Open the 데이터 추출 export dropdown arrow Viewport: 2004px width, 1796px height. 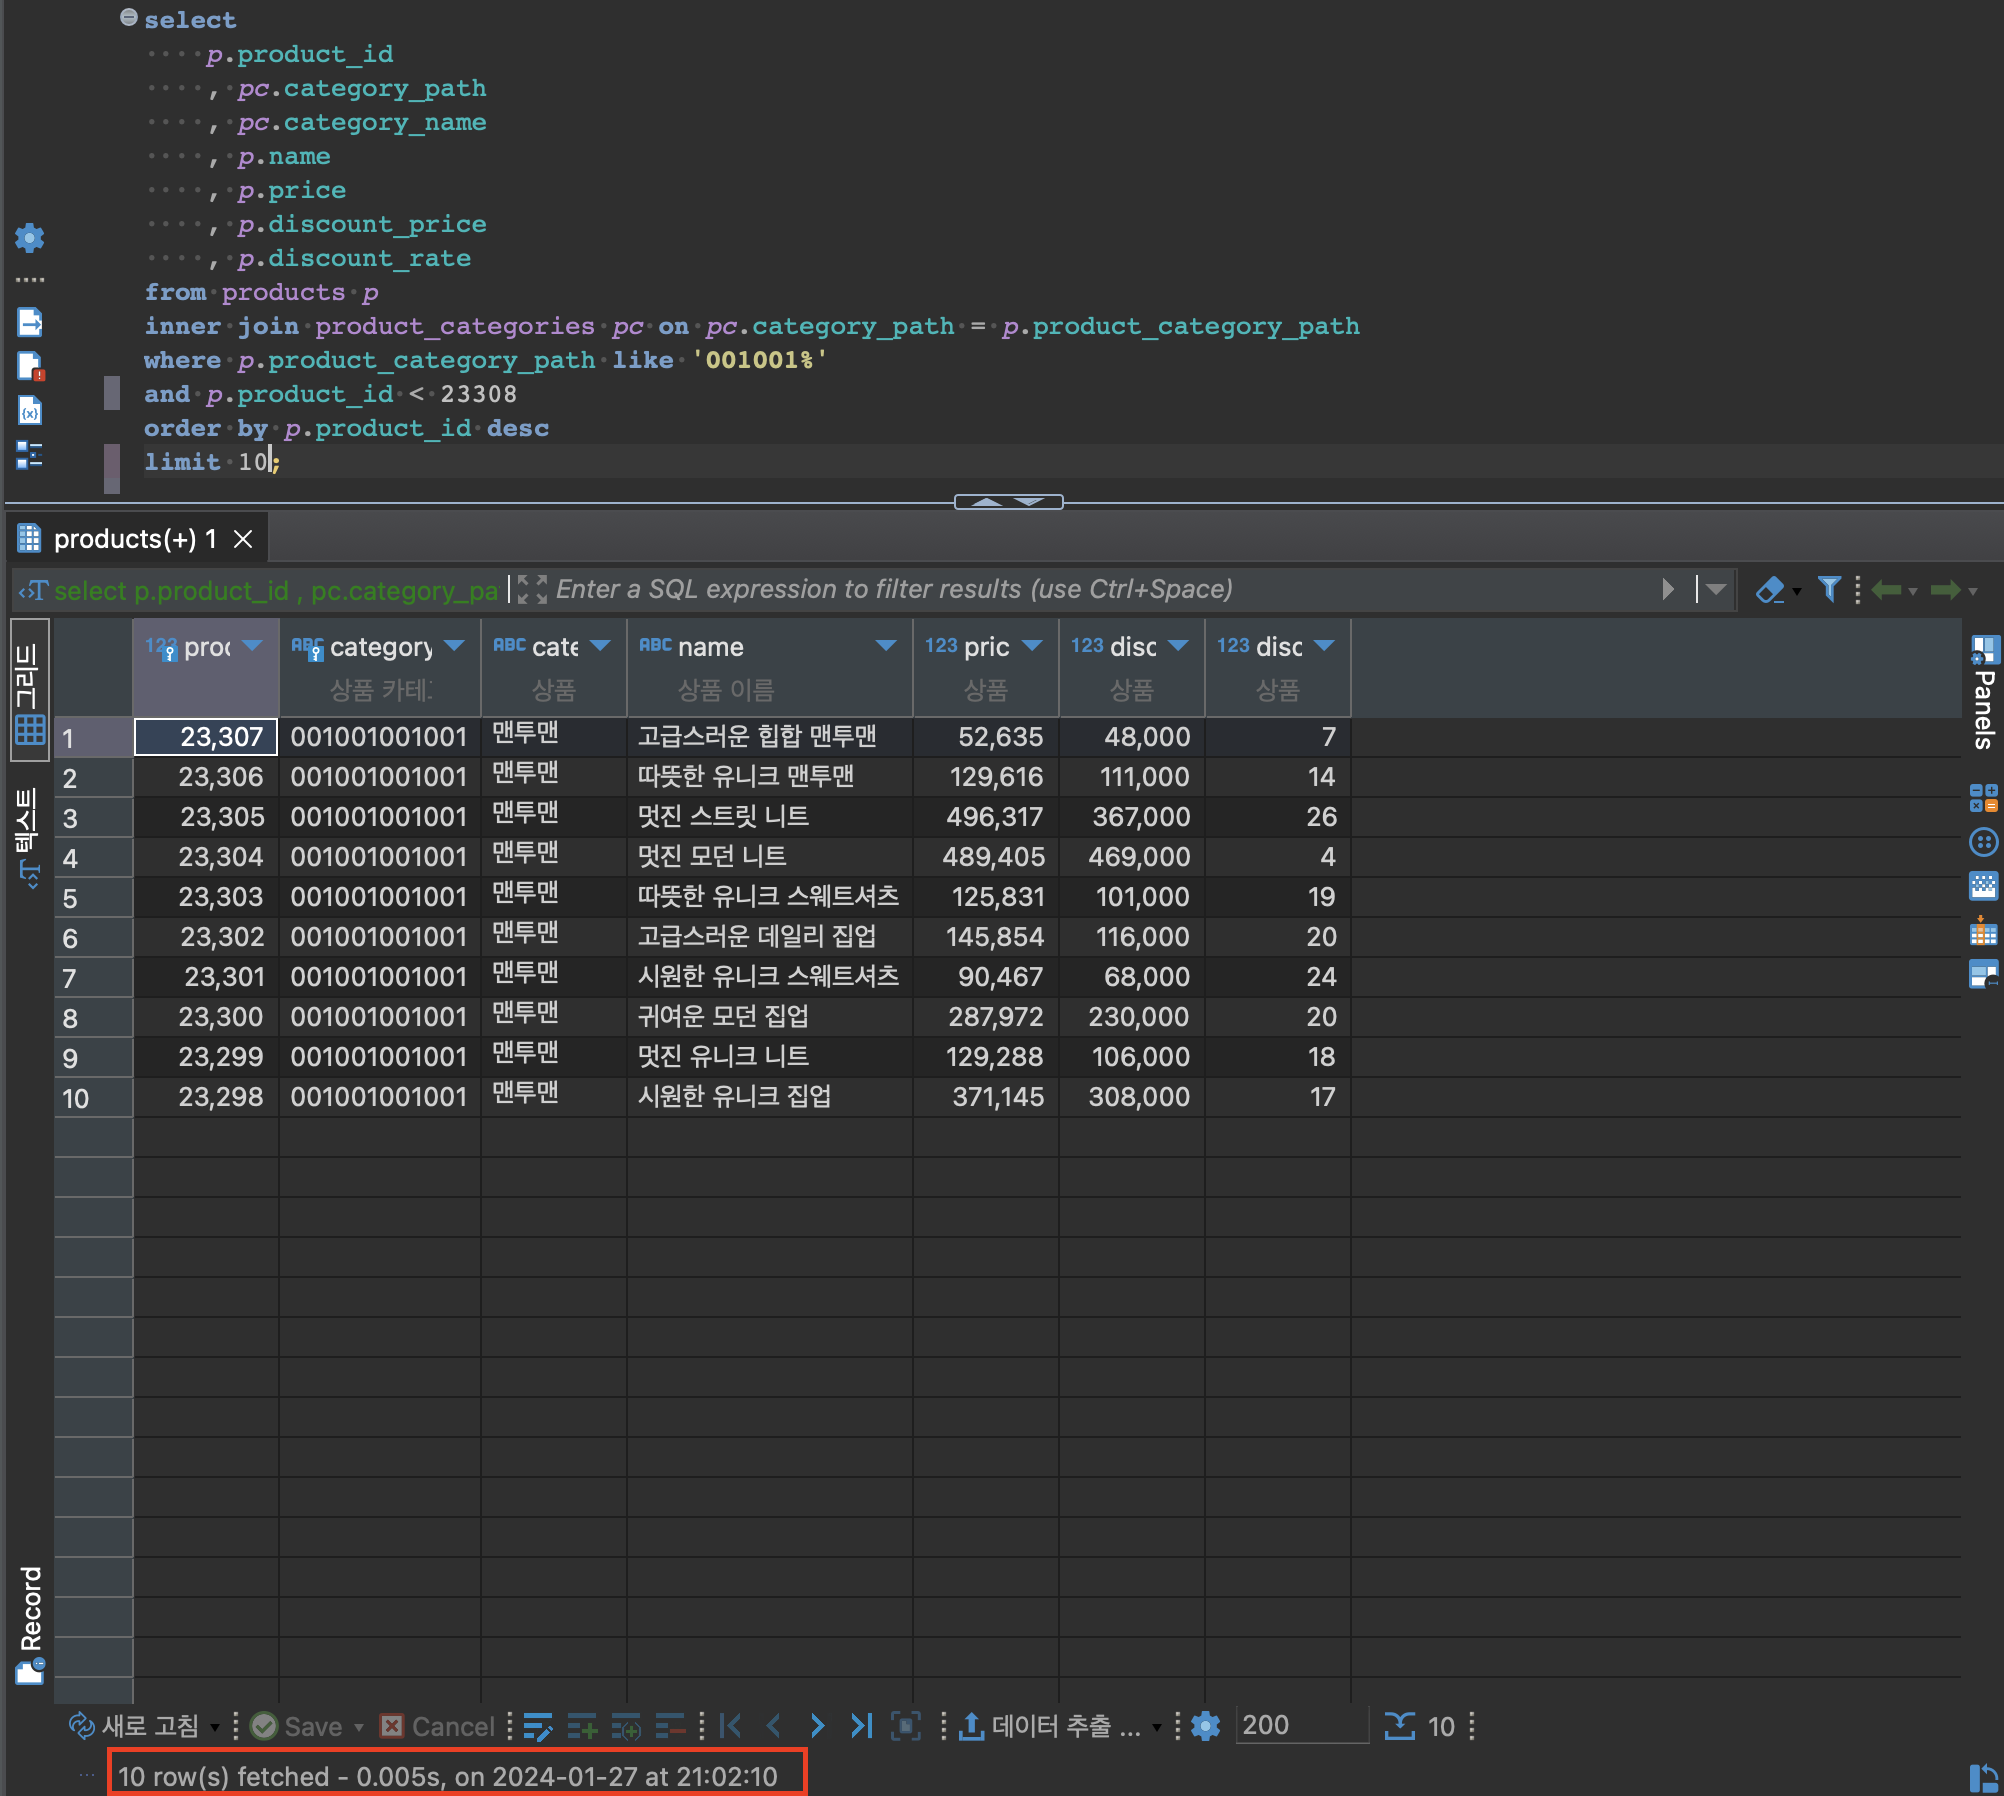1156,1728
